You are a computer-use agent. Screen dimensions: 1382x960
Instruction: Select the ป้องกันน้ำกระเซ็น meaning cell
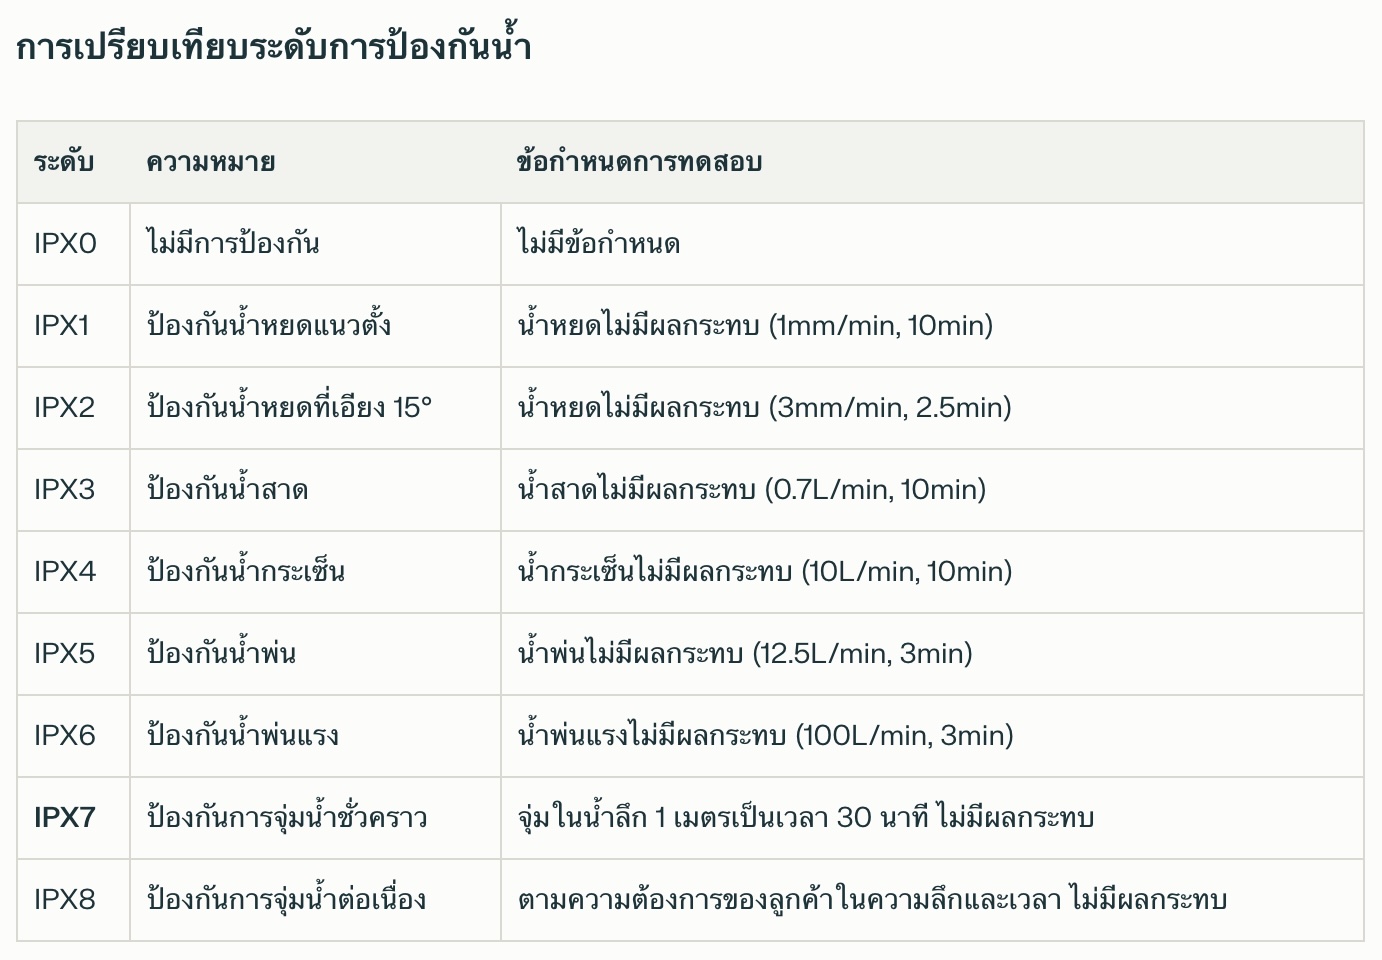tap(246, 572)
